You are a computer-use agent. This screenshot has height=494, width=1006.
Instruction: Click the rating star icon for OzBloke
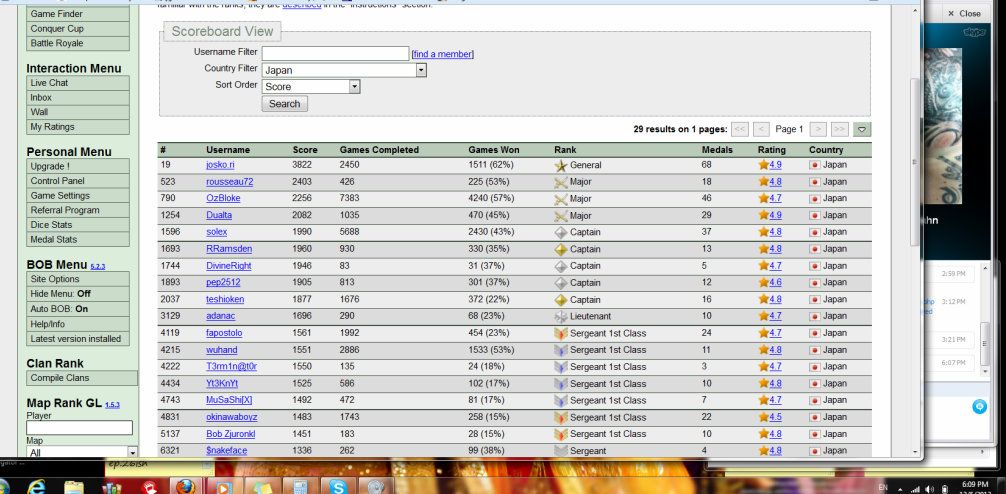(763, 198)
